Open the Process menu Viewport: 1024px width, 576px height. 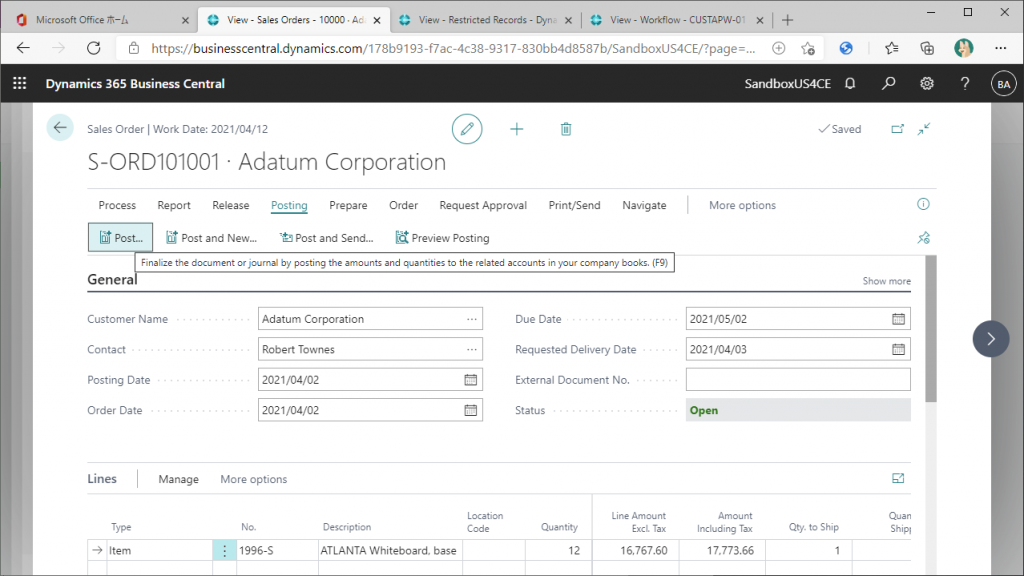tap(117, 205)
